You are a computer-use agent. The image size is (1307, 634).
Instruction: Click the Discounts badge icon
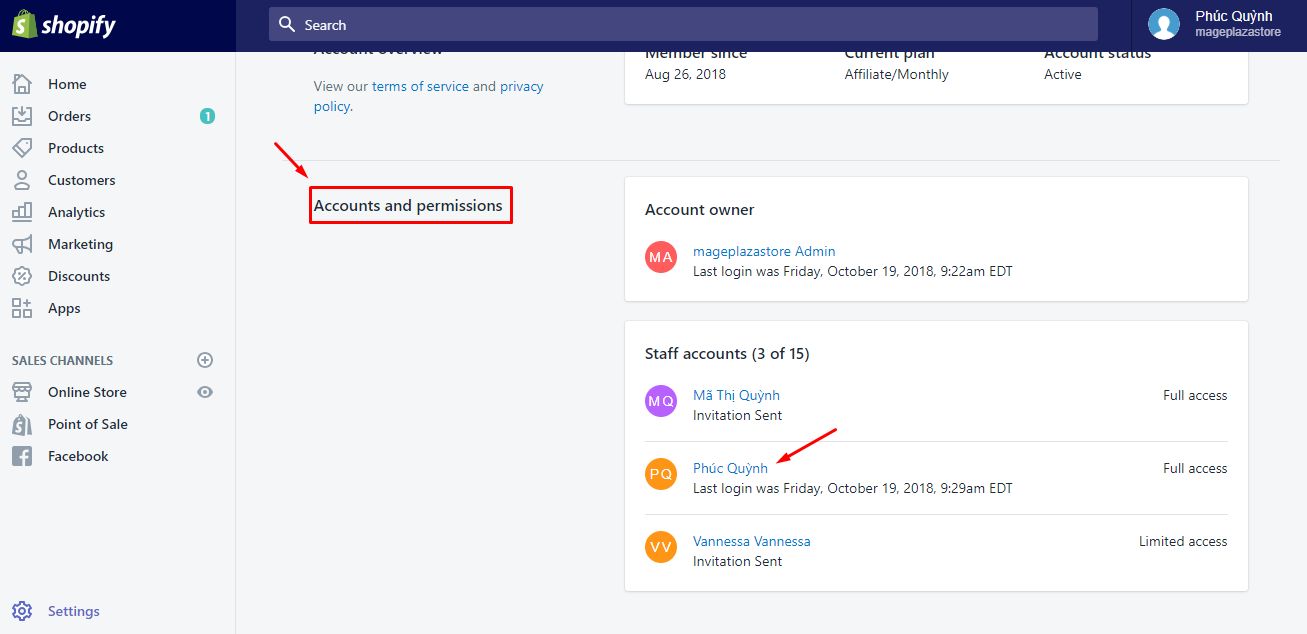[22, 276]
